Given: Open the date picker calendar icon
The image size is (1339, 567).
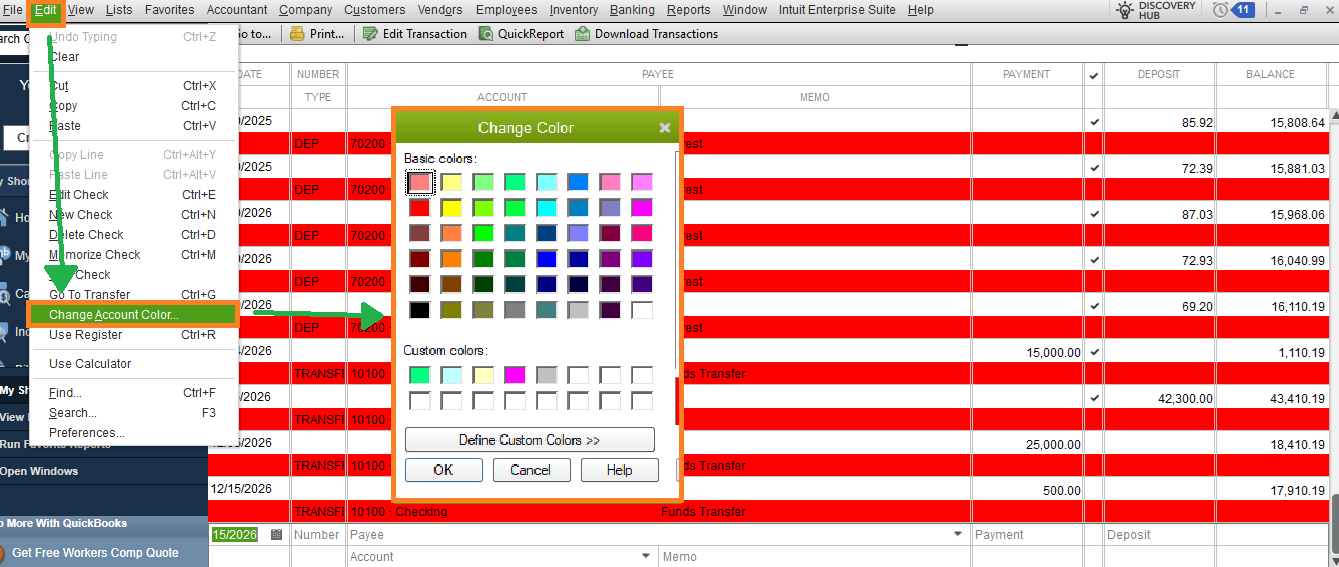Looking at the screenshot, I should click(x=276, y=535).
